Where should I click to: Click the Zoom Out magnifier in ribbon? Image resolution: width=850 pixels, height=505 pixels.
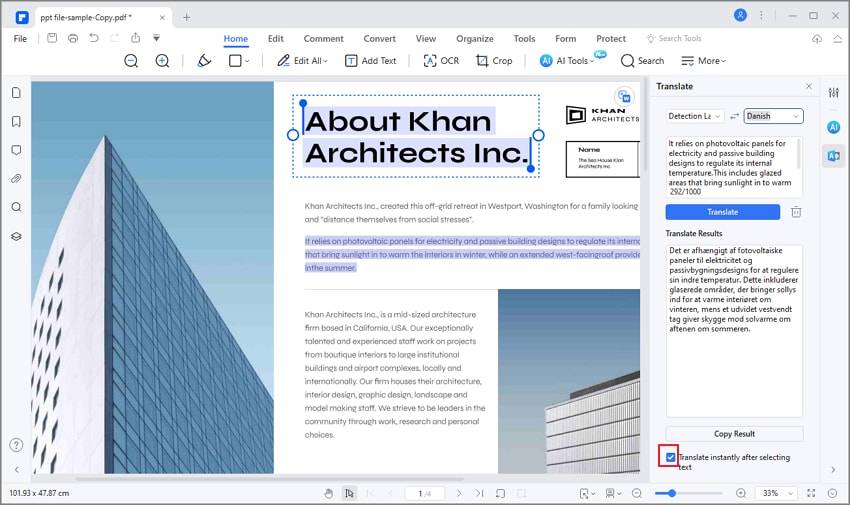(x=131, y=61)
